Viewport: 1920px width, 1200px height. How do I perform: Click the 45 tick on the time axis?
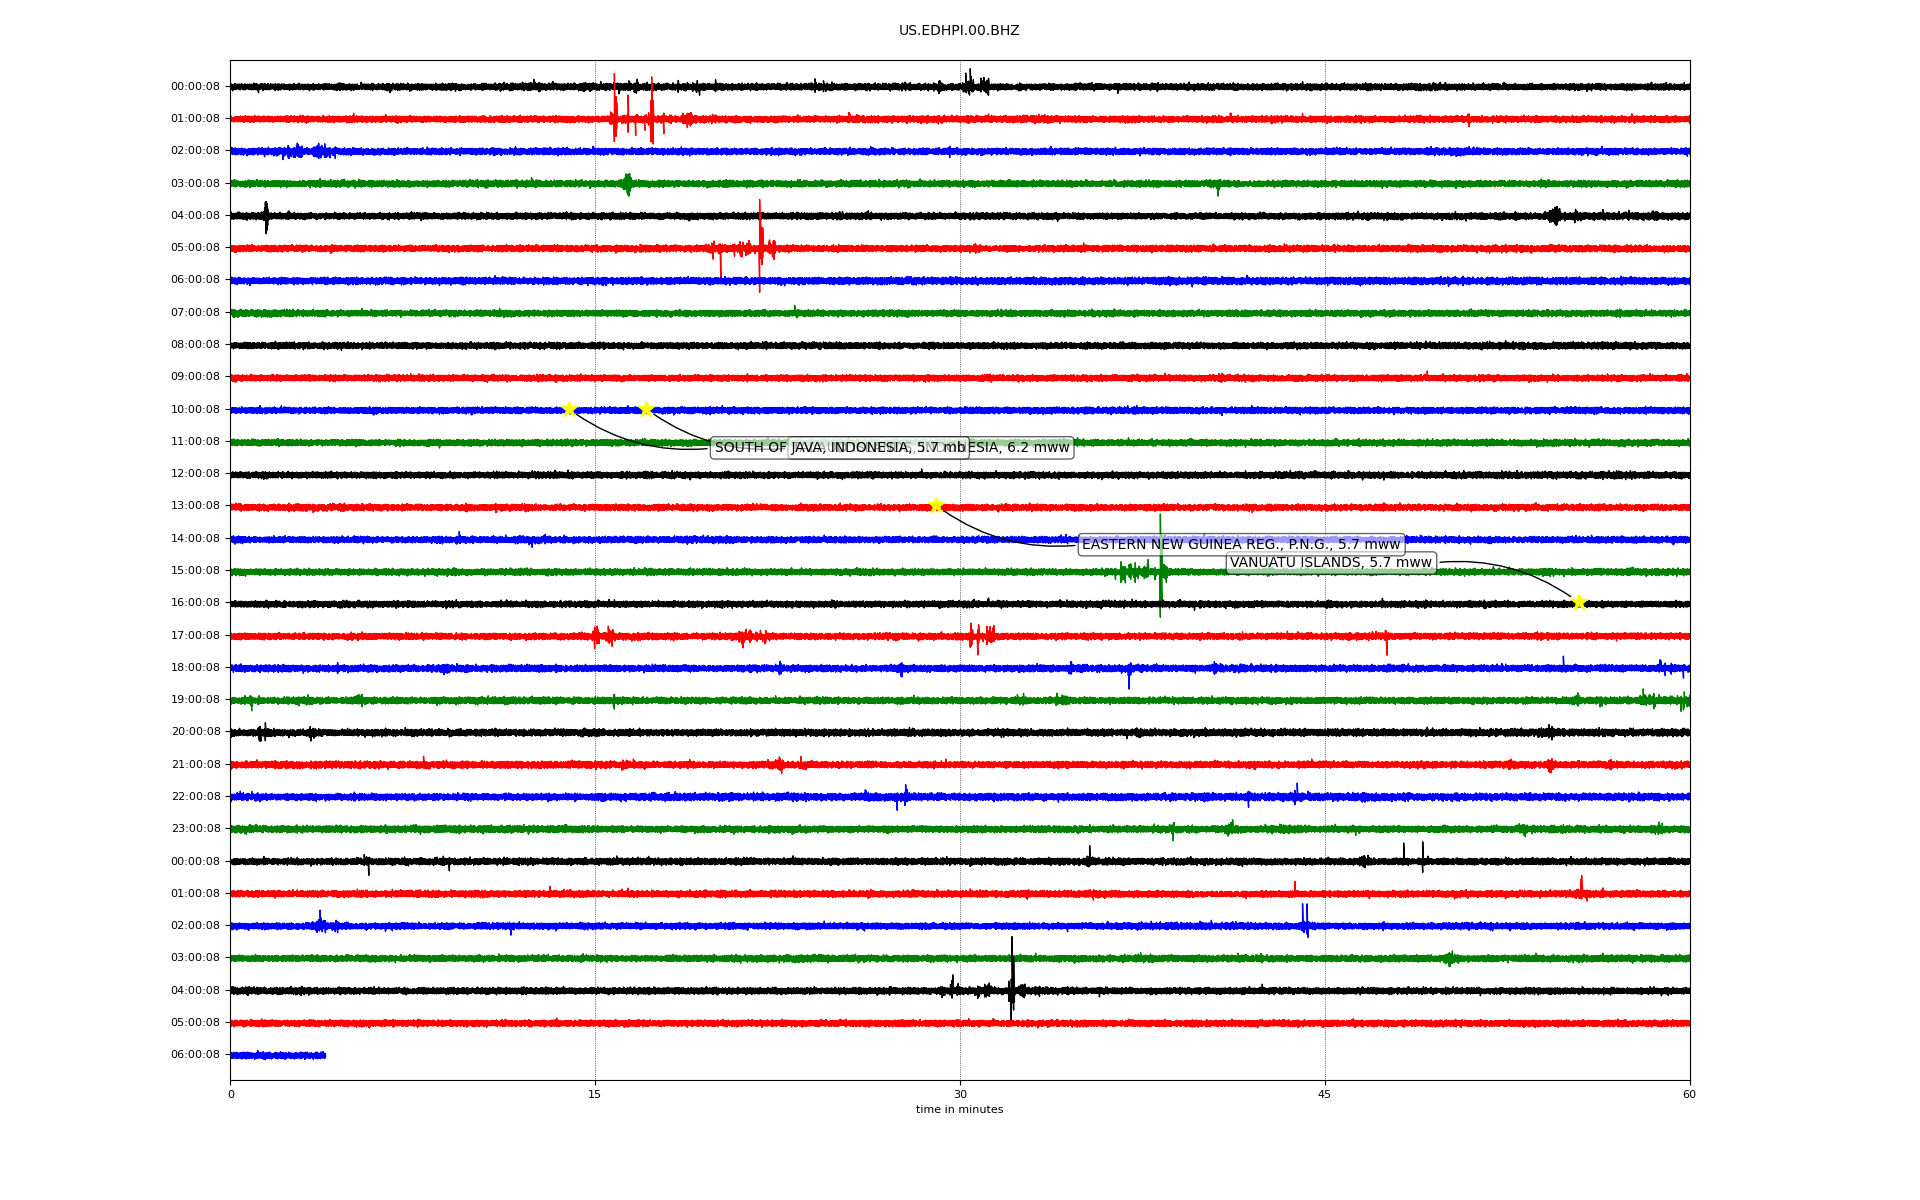[x=1325, y=1094]
